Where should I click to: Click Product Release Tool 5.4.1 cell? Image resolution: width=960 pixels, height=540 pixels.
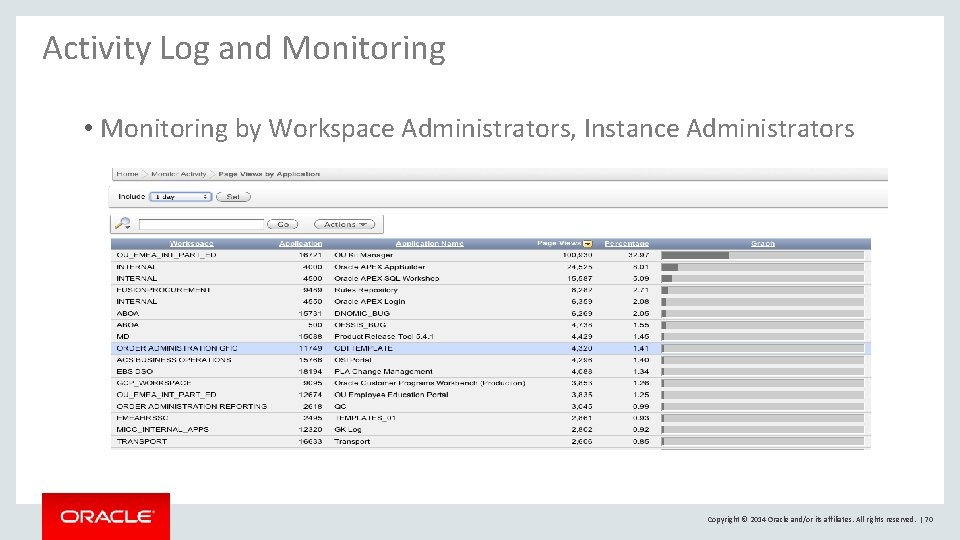click(384, 337)
